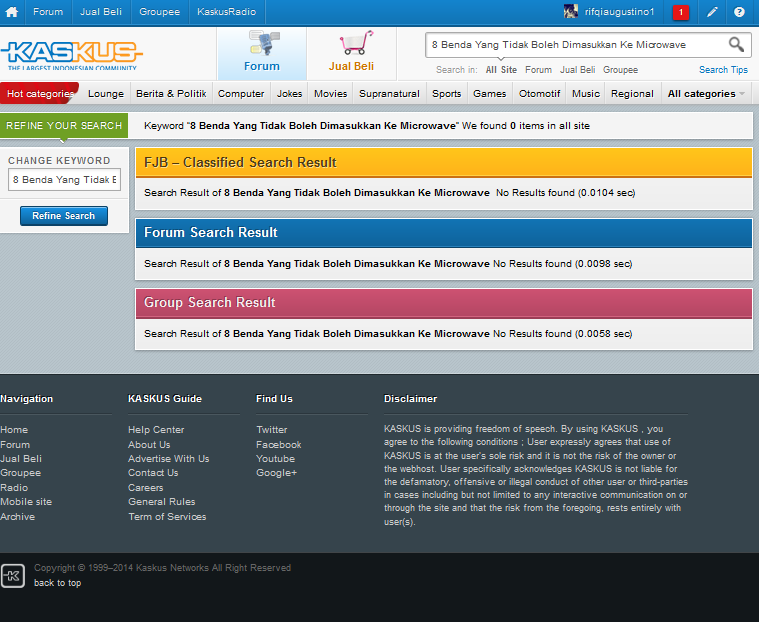The width and height of the screenshot is (759, 622).
Task: Open the General Rules link
Action: point(162,502)
